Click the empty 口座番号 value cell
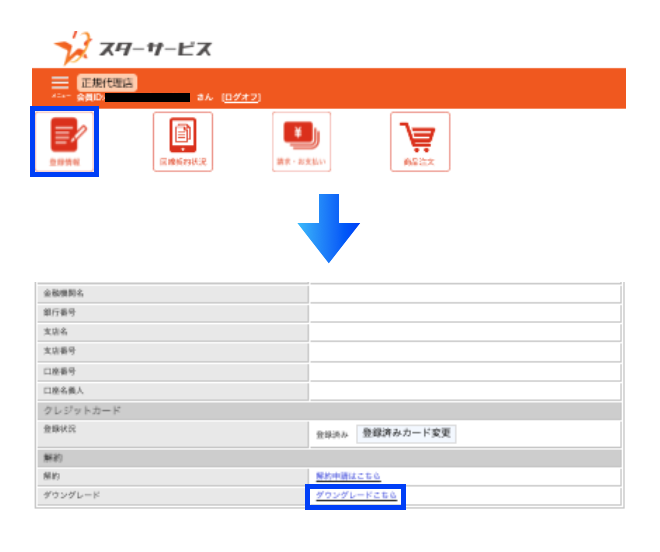660x552 pixels. (466, 372)
